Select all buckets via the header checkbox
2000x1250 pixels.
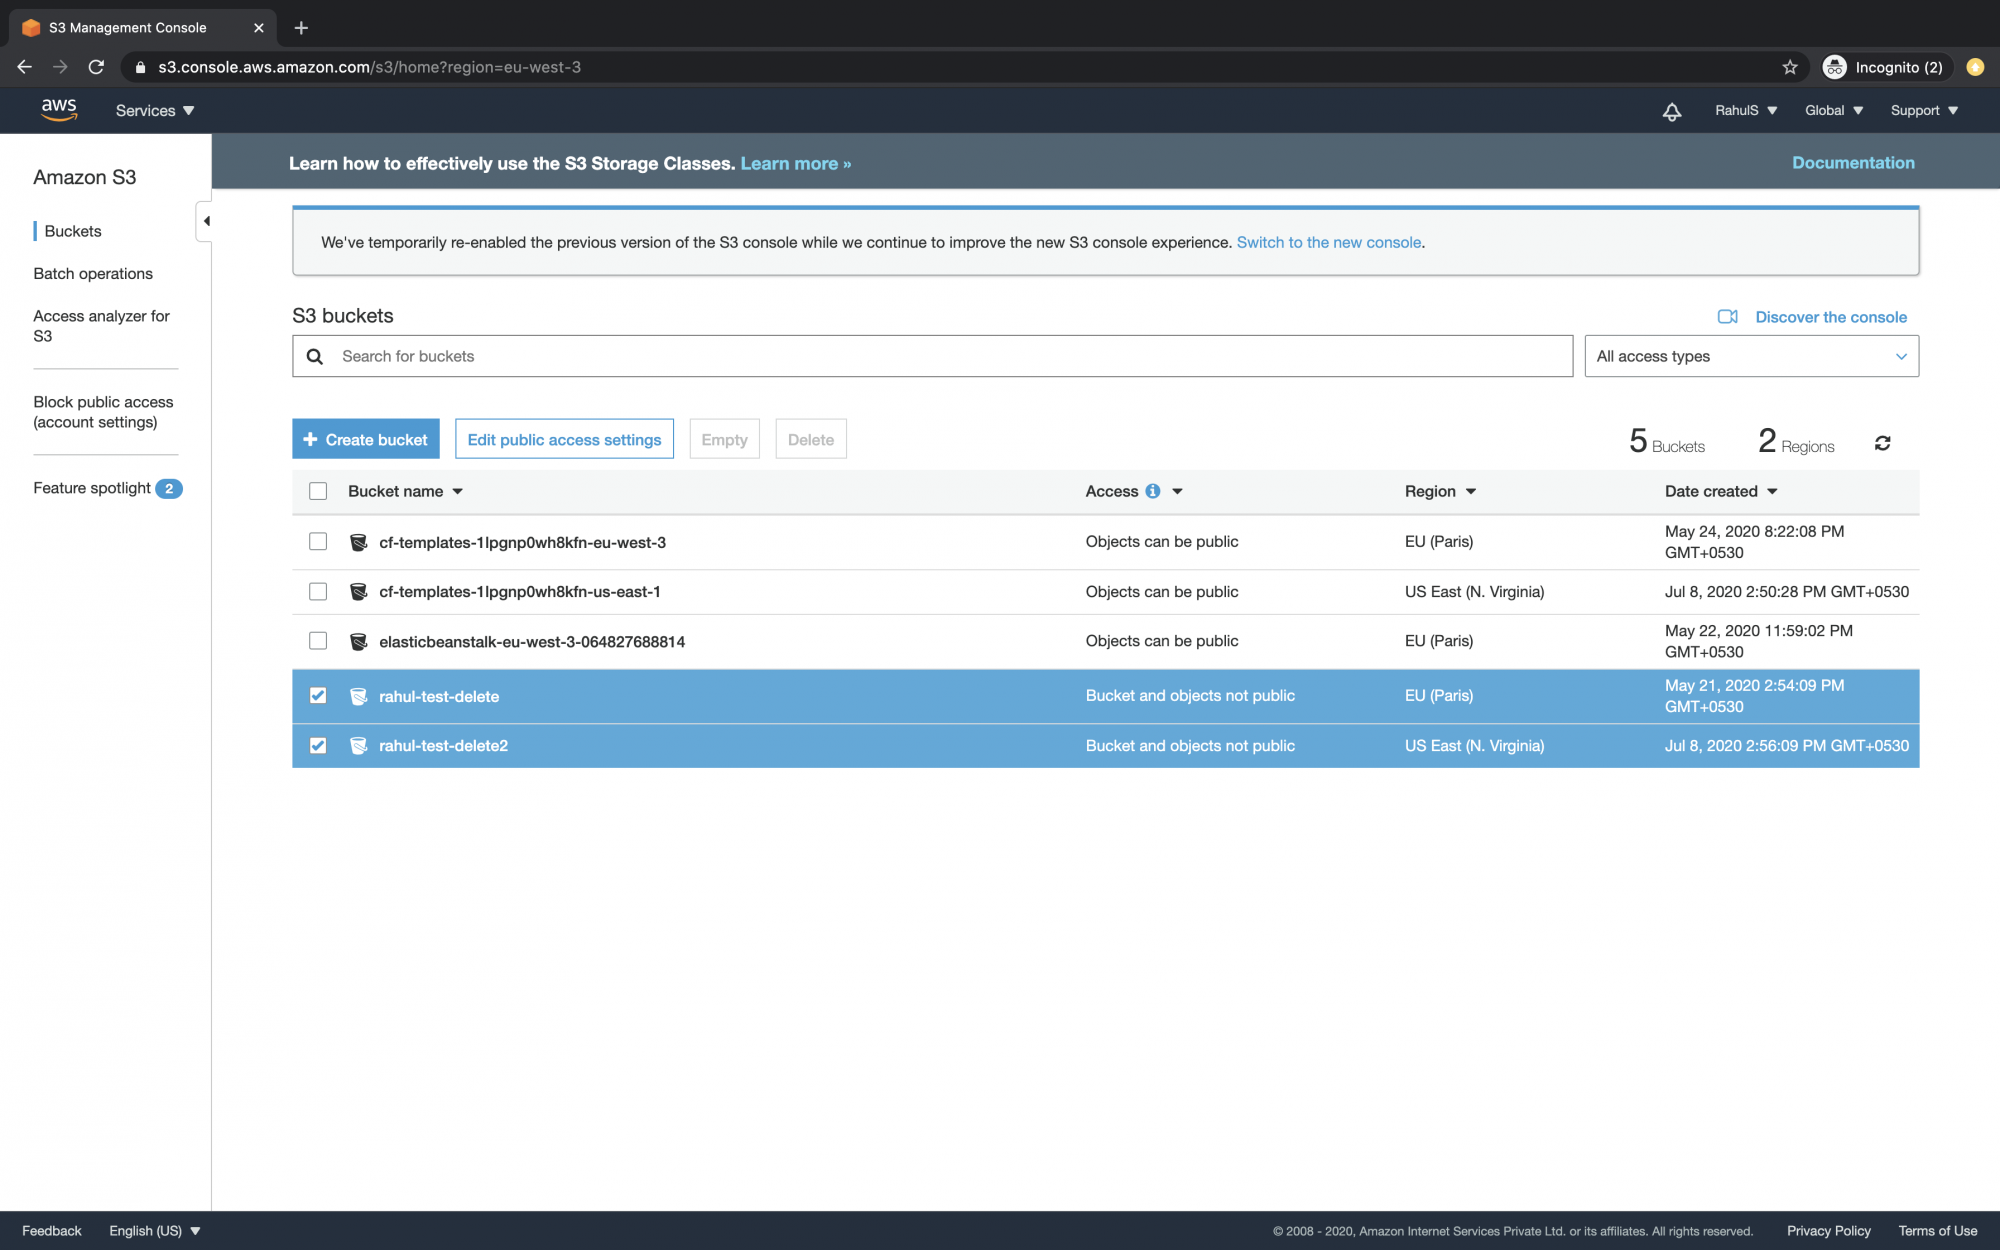pyautogui.click(x=318, y=491)
